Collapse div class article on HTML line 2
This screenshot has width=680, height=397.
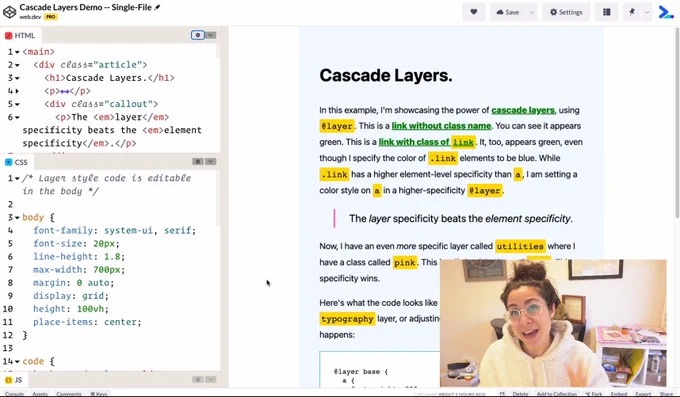(x=17, y=65)
